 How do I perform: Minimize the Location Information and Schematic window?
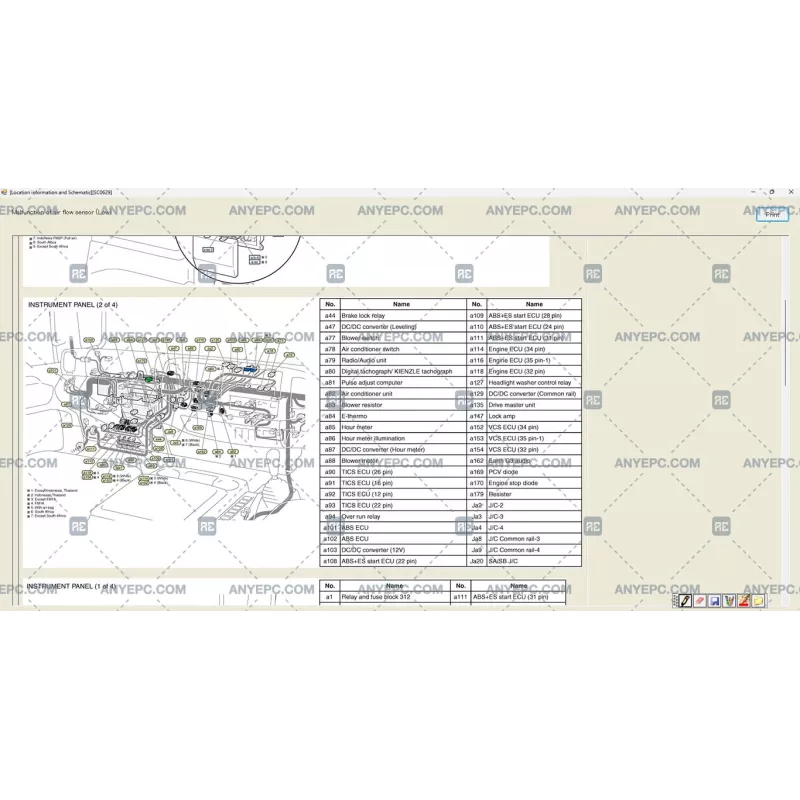(x=752, y=191)
